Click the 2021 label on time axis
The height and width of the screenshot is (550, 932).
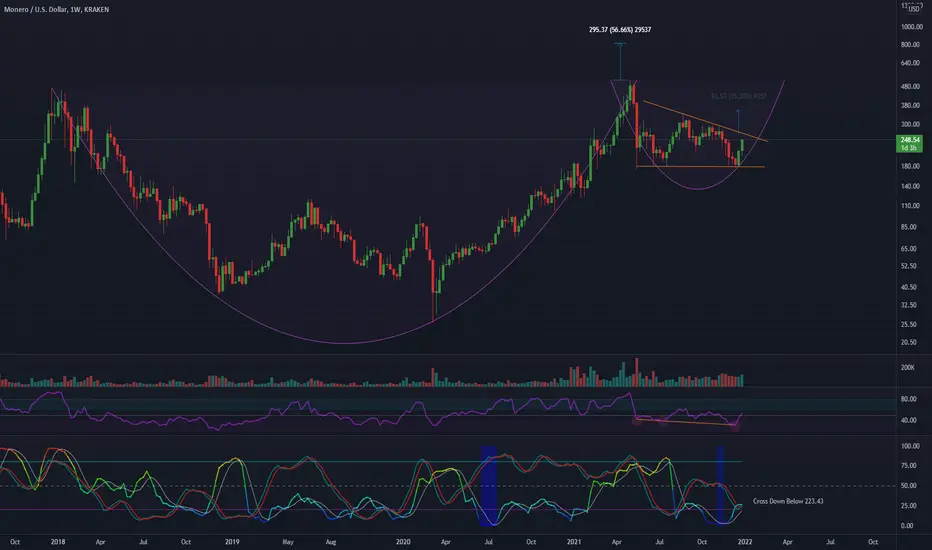tap(574, 542)
